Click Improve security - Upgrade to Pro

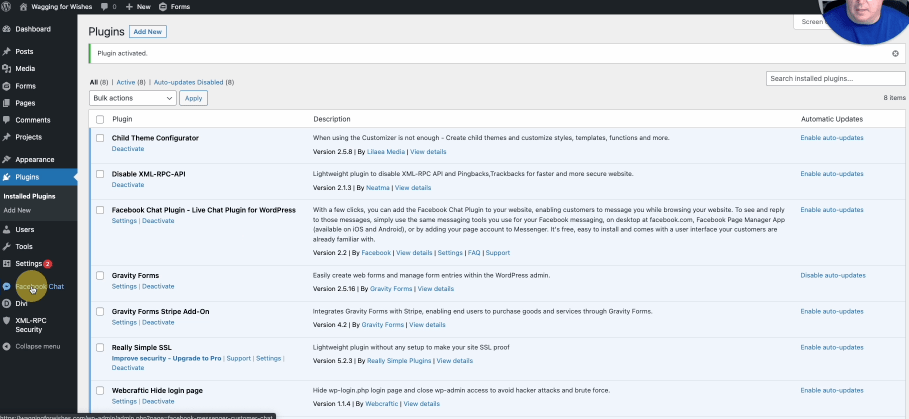coord(166,358)
